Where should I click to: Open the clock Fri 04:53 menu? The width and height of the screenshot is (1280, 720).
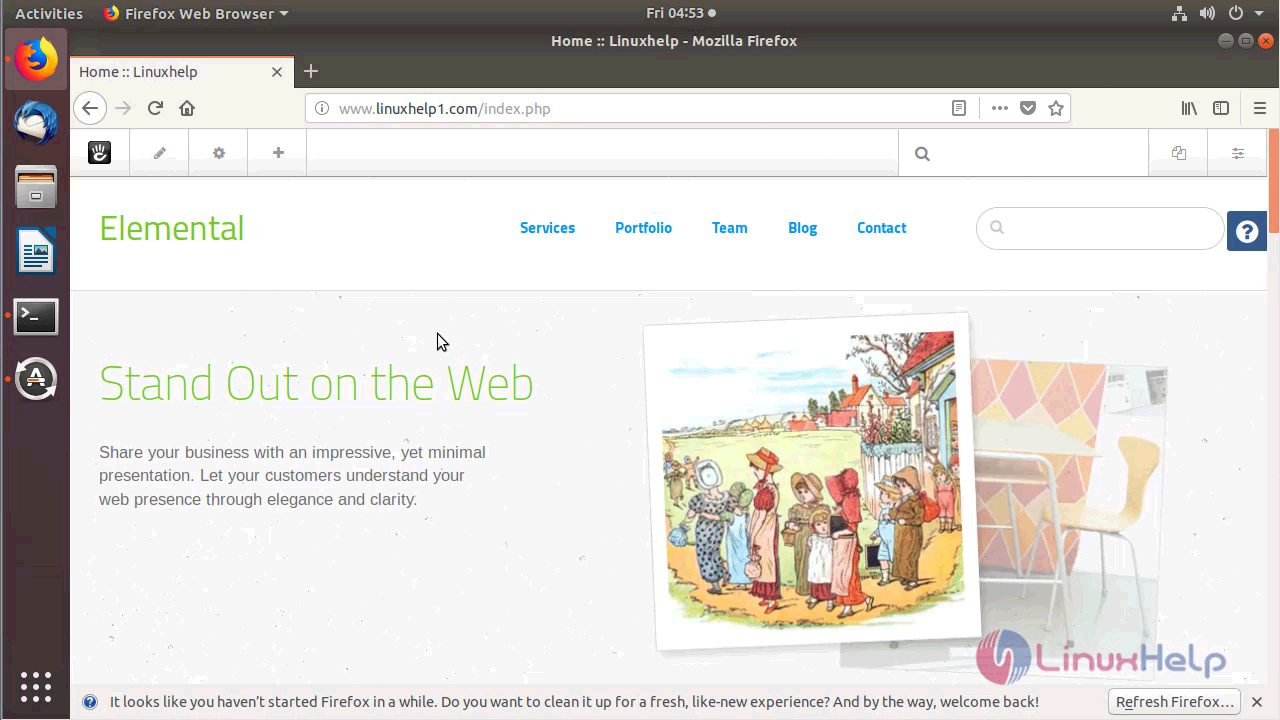click(680, 13)
